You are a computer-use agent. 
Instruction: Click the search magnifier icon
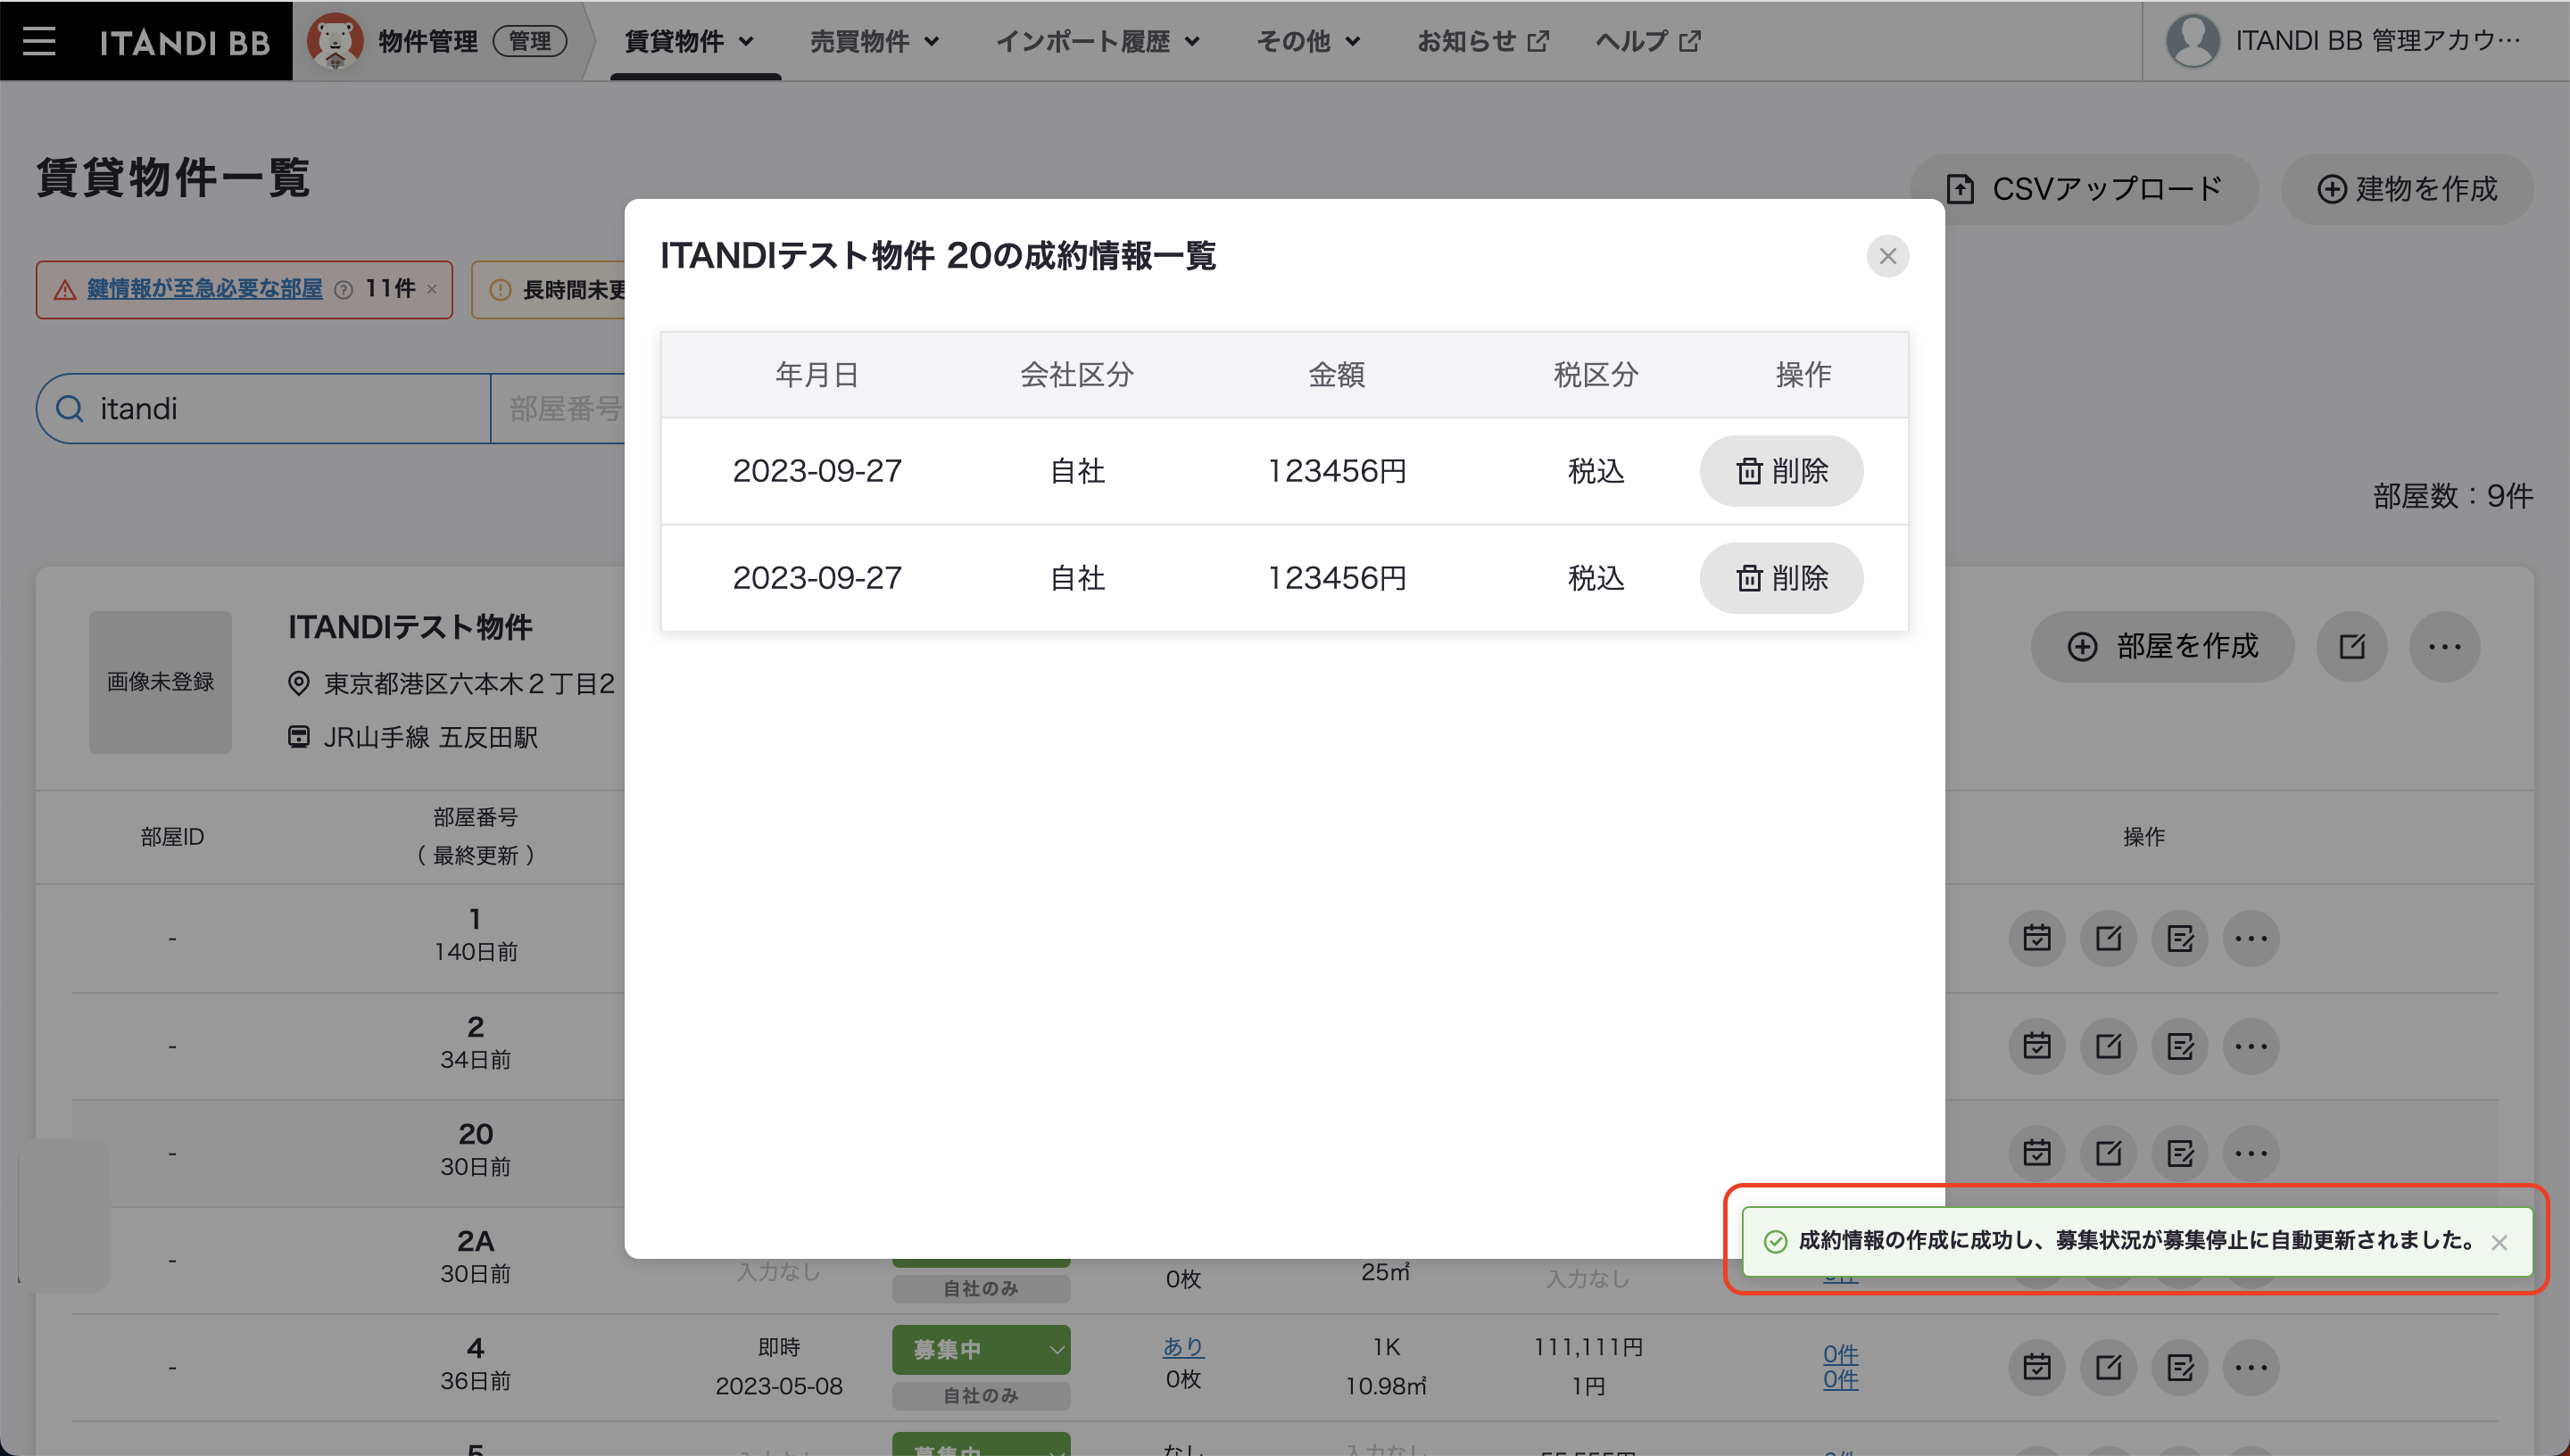(69, 408)
